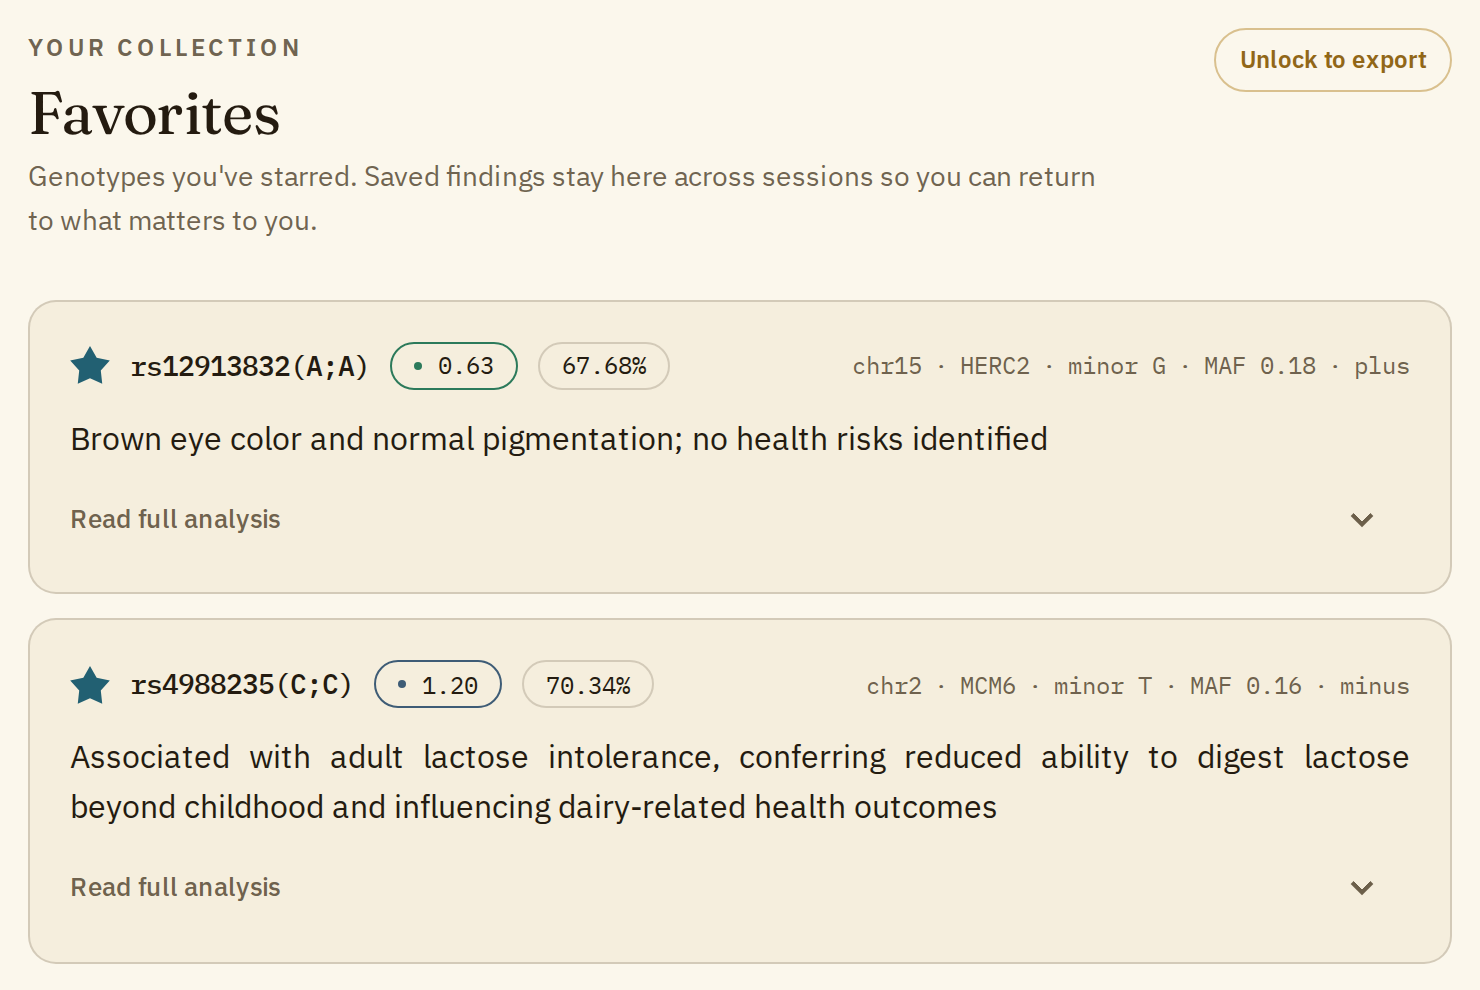Click the rs12913832(A;A) genotype title

coord(250,367)
